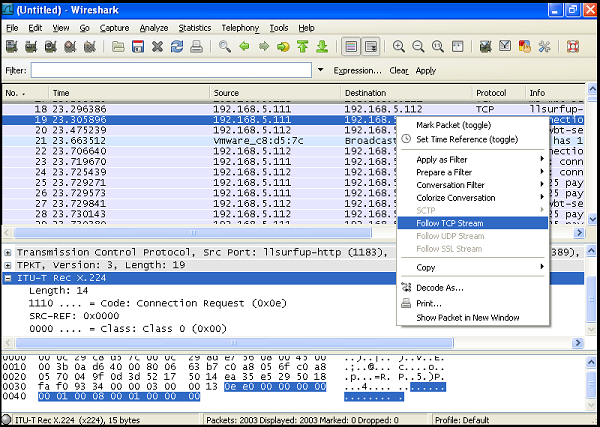Screen dimensions: 600x427
Task: Open Colorize Conversation submenu
Action: 473,197
